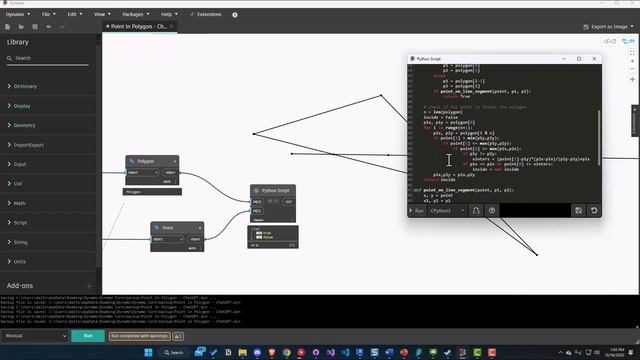
Task: Click the Save icon in toolbar
Action: [x=35, y=27]
